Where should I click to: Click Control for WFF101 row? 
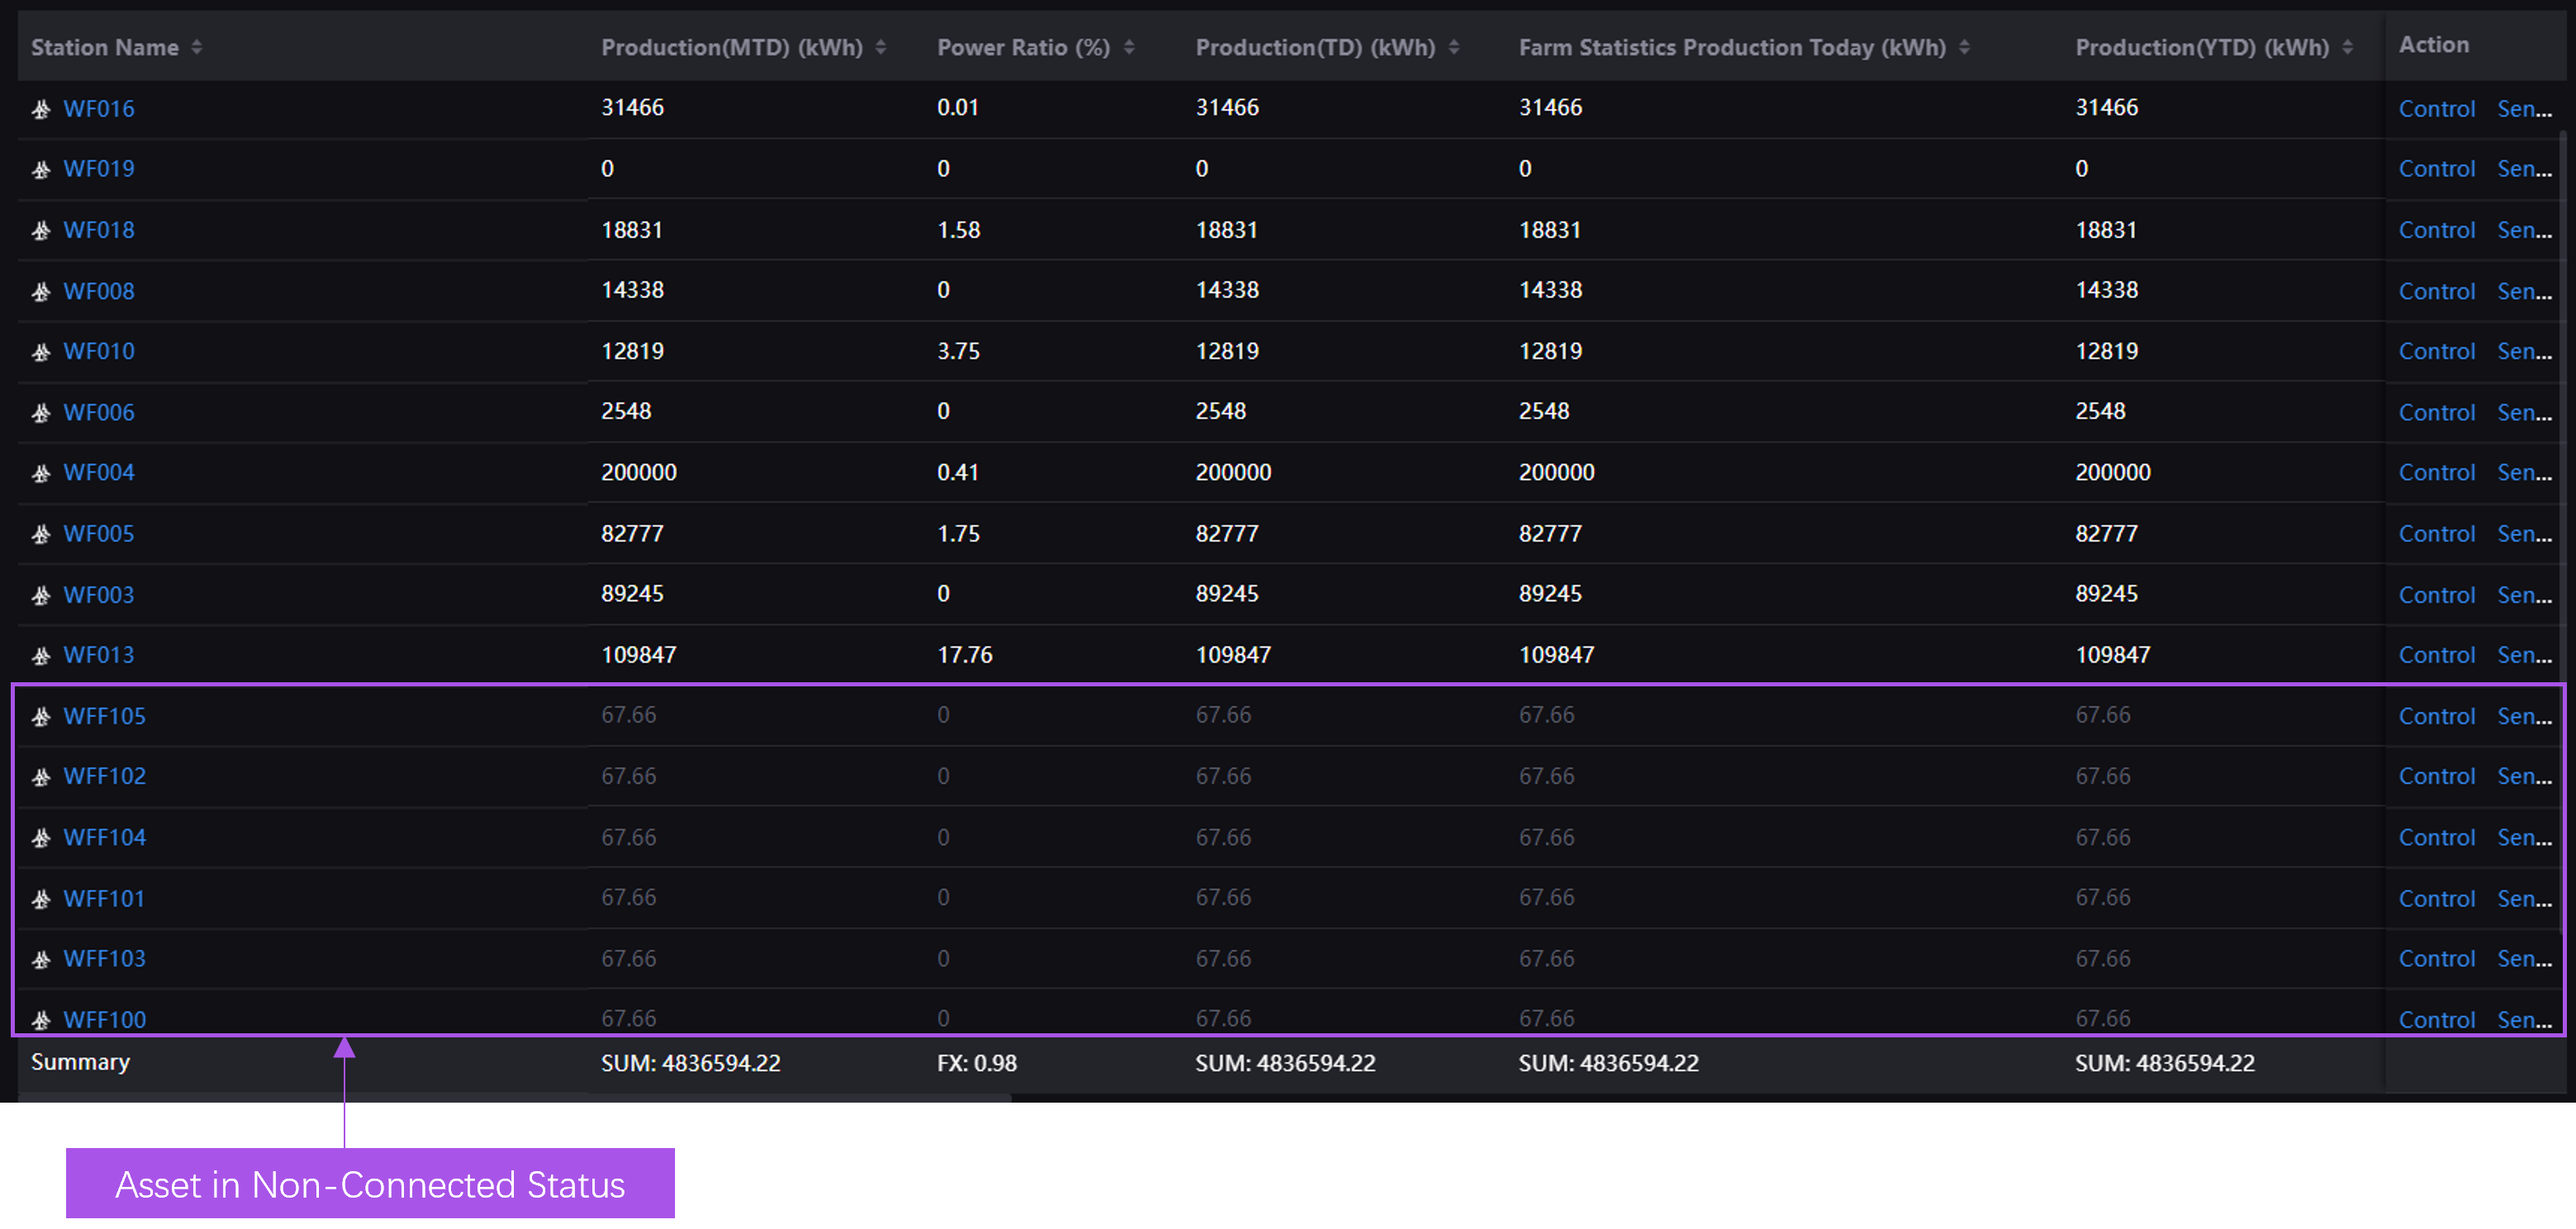click(2436, 899)
